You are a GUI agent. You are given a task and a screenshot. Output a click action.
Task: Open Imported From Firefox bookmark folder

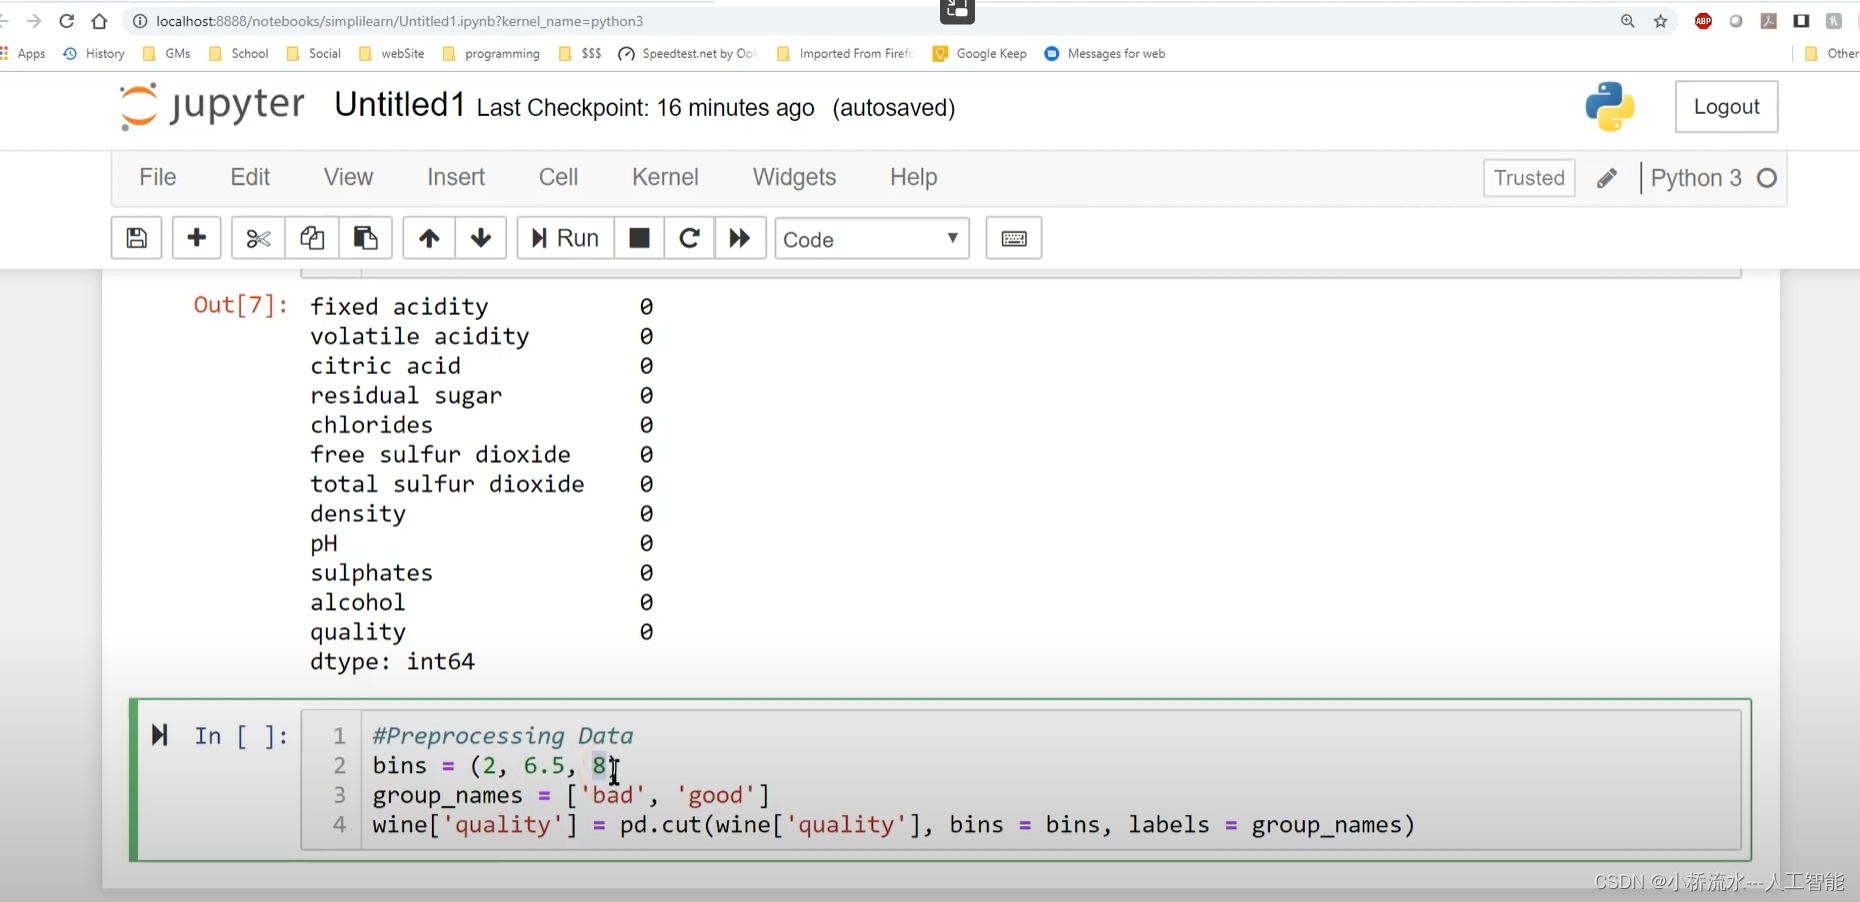(x=845, y=54)
